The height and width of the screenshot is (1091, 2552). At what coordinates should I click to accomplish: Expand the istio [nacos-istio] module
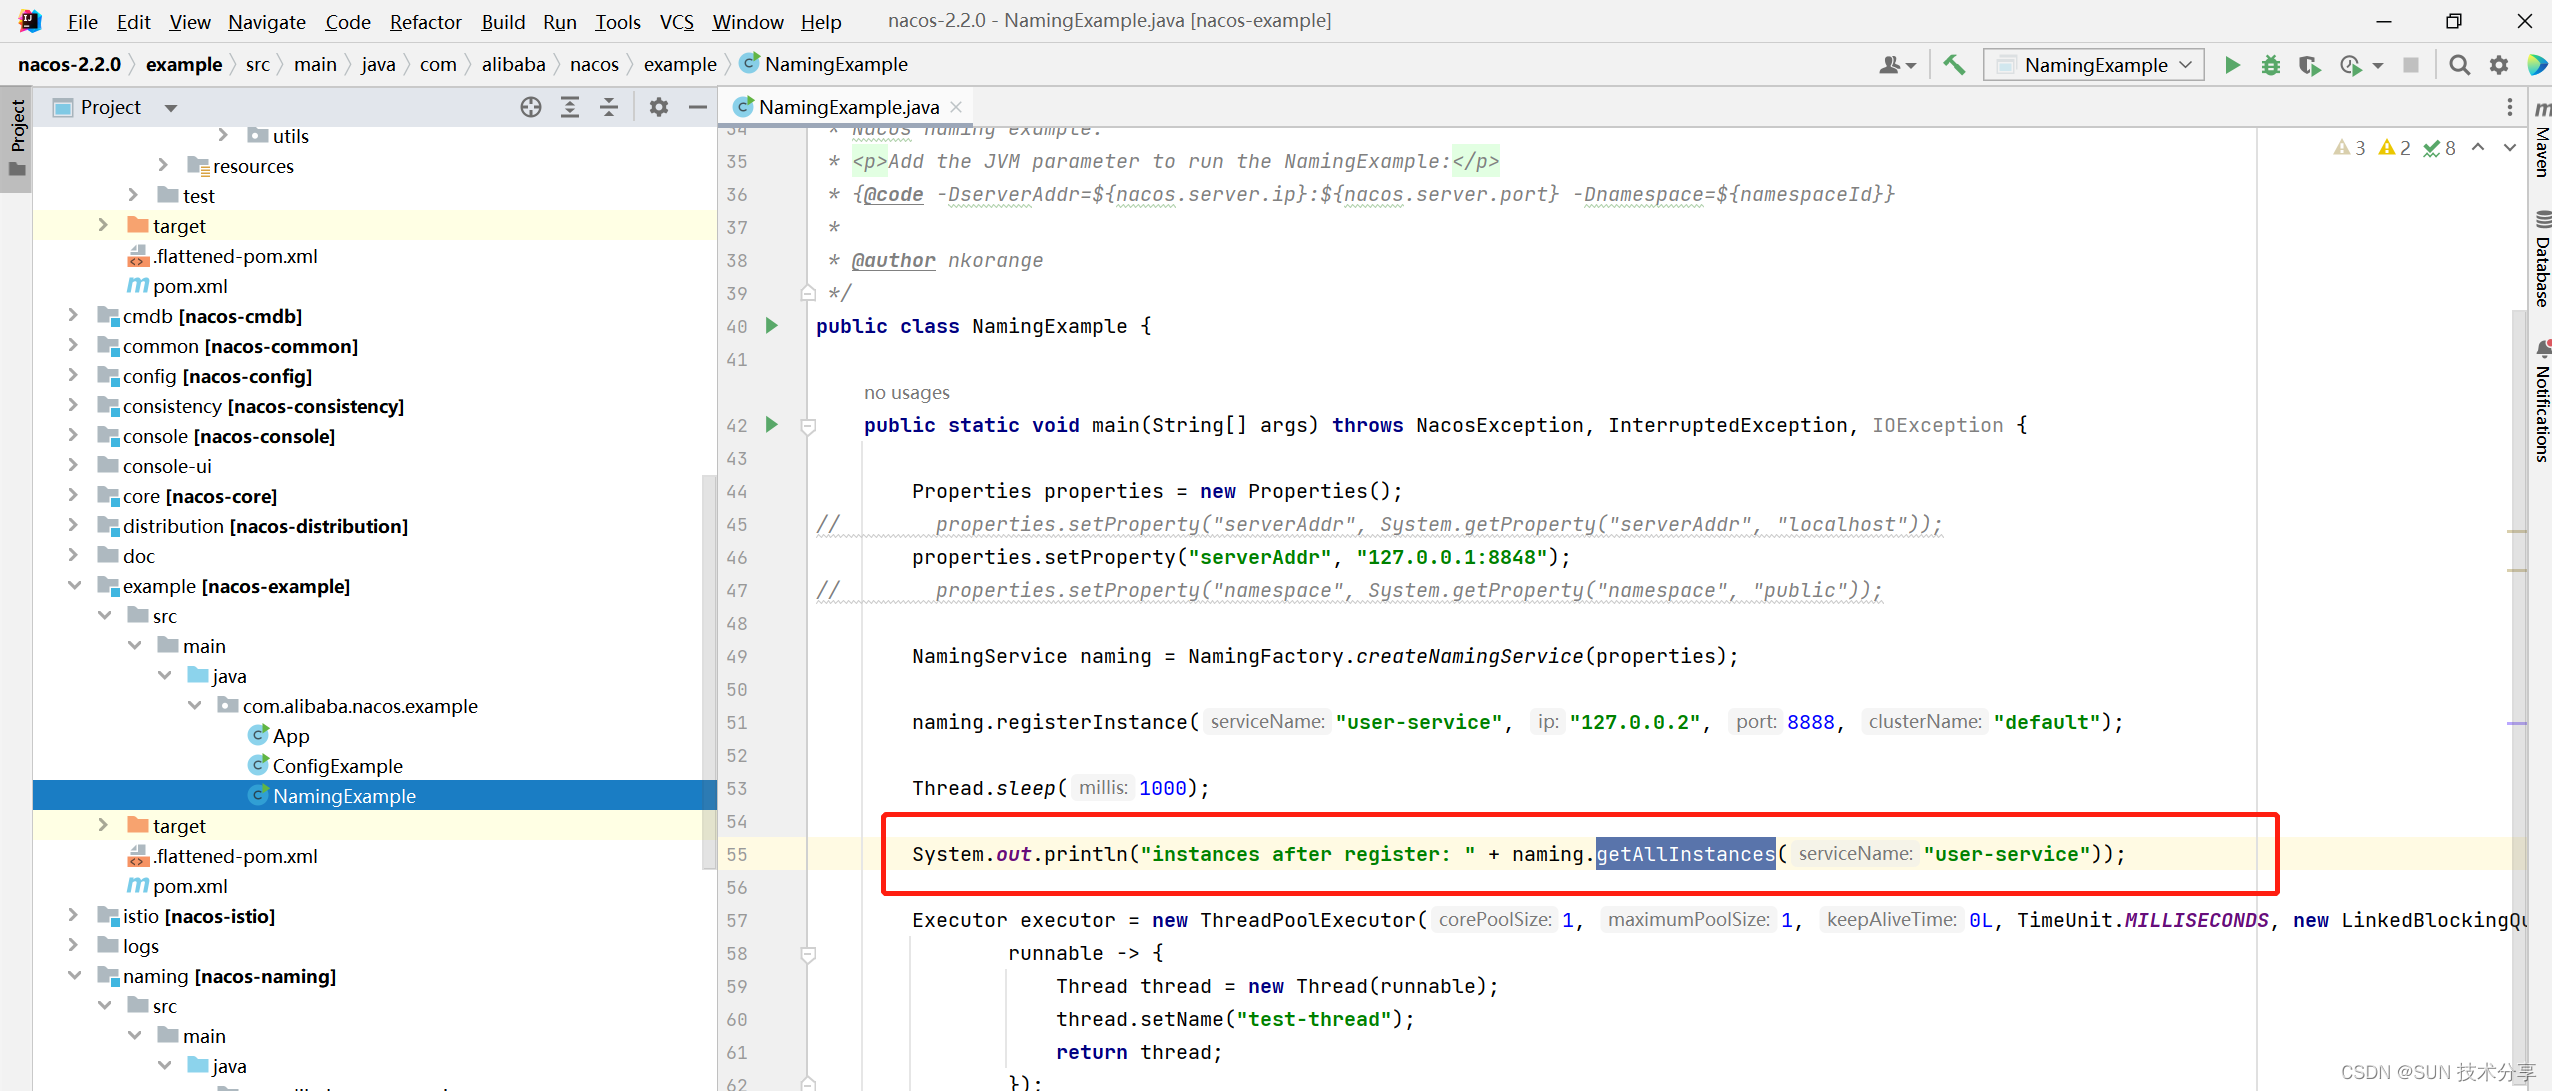point(73,915)
